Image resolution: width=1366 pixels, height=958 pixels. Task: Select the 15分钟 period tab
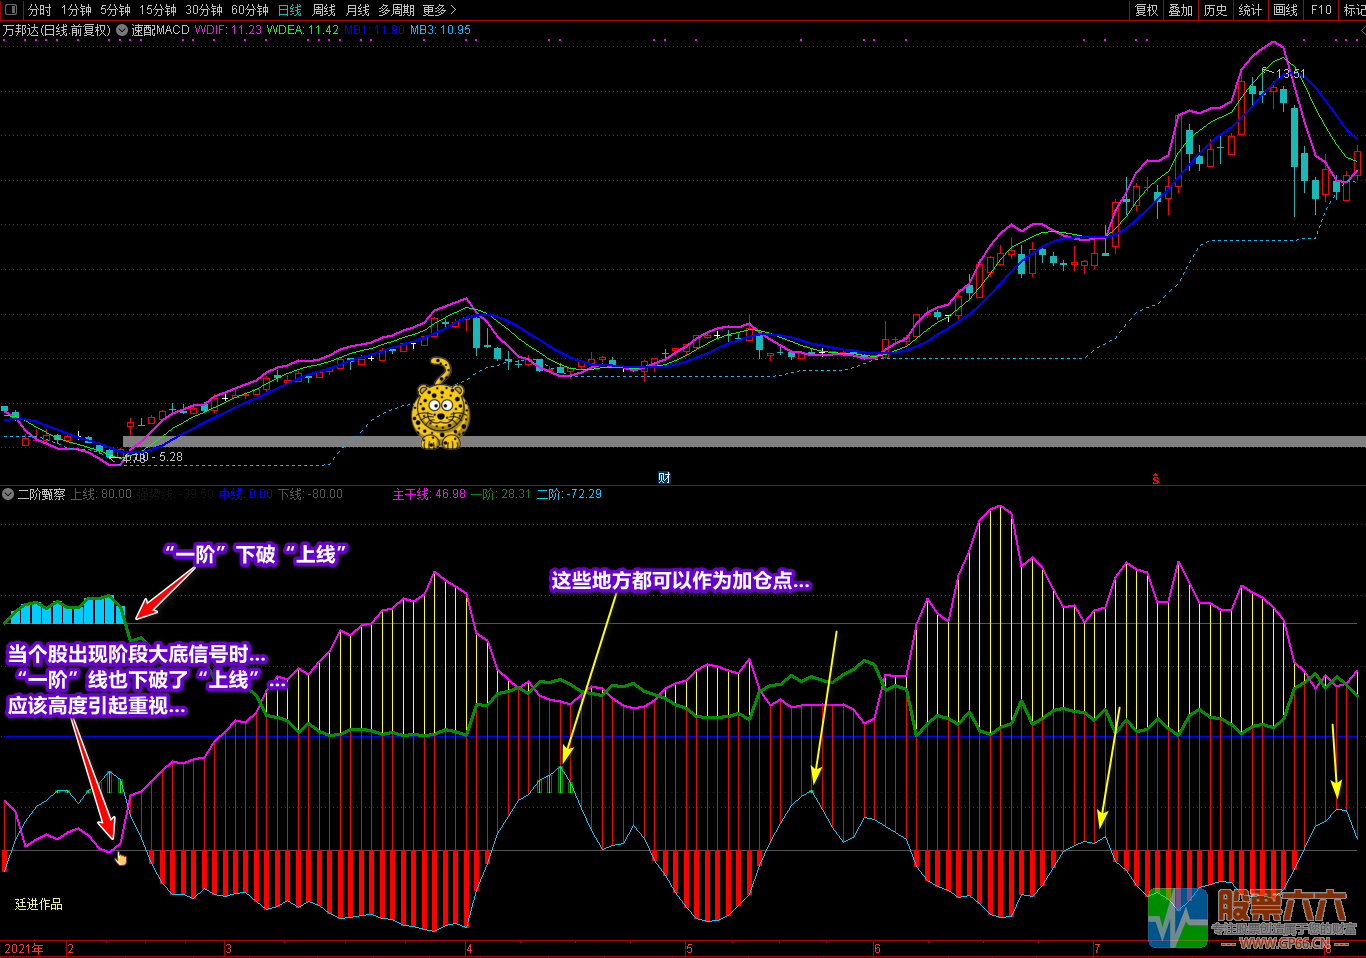(158, 10)
